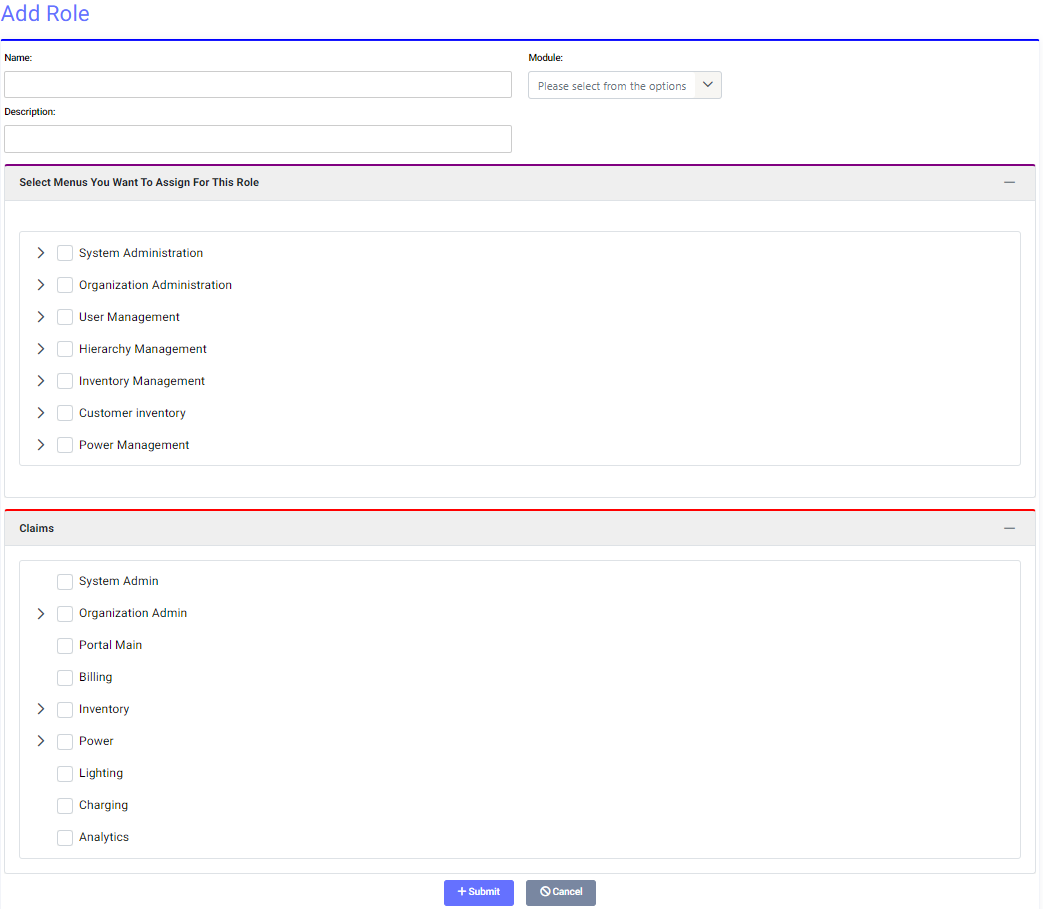The image size is (1043, 909).
Task: Expand the Power Management chevron
Action: 41,445
